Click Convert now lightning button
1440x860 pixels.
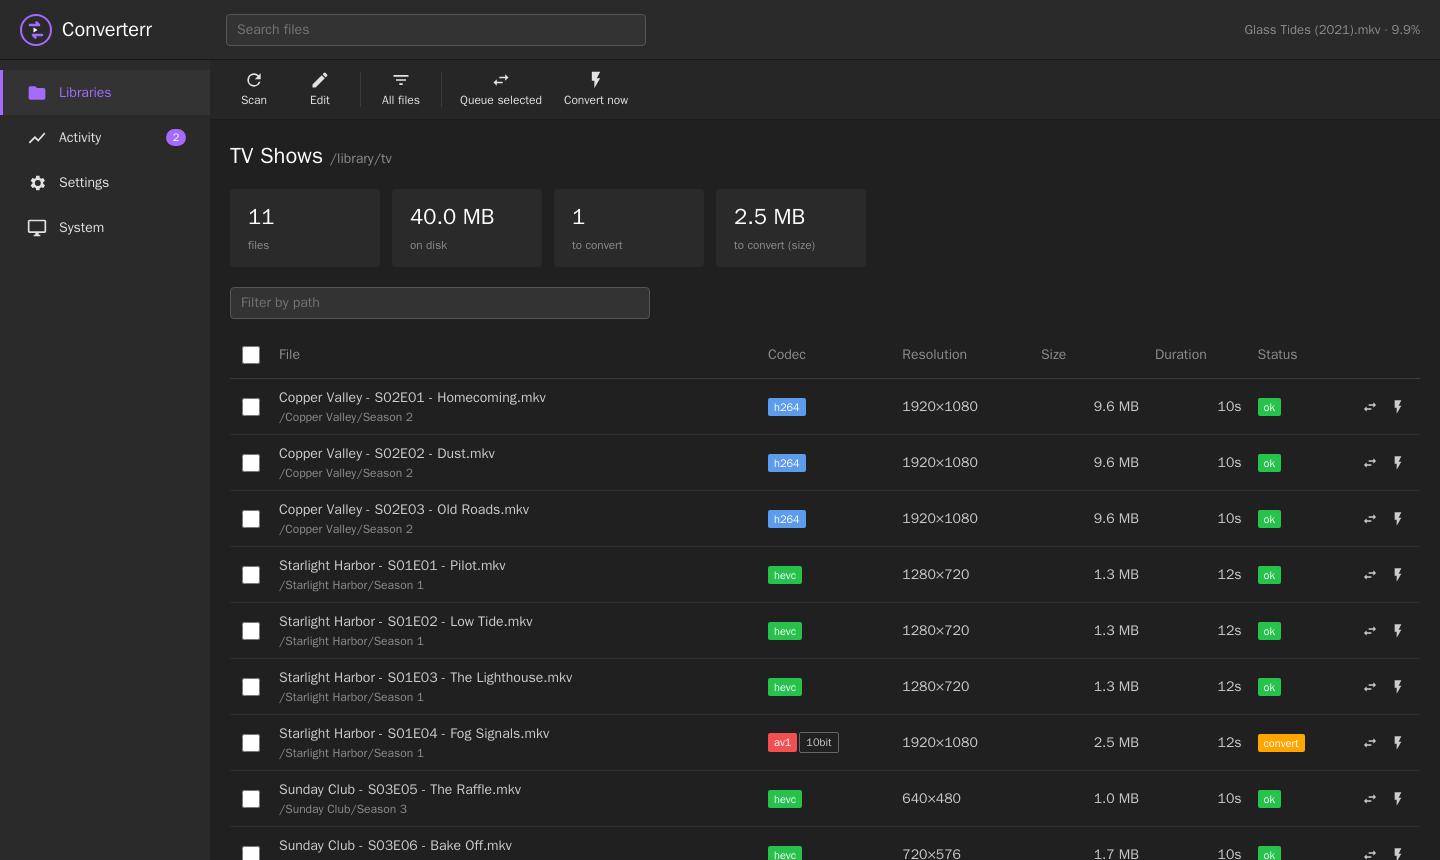596,89
